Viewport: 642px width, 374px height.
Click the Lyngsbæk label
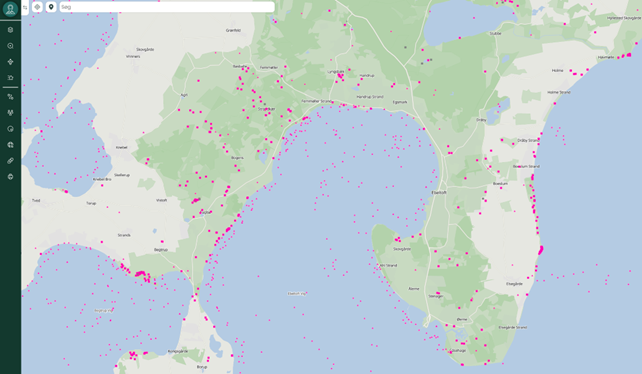(x=336, y=72)
